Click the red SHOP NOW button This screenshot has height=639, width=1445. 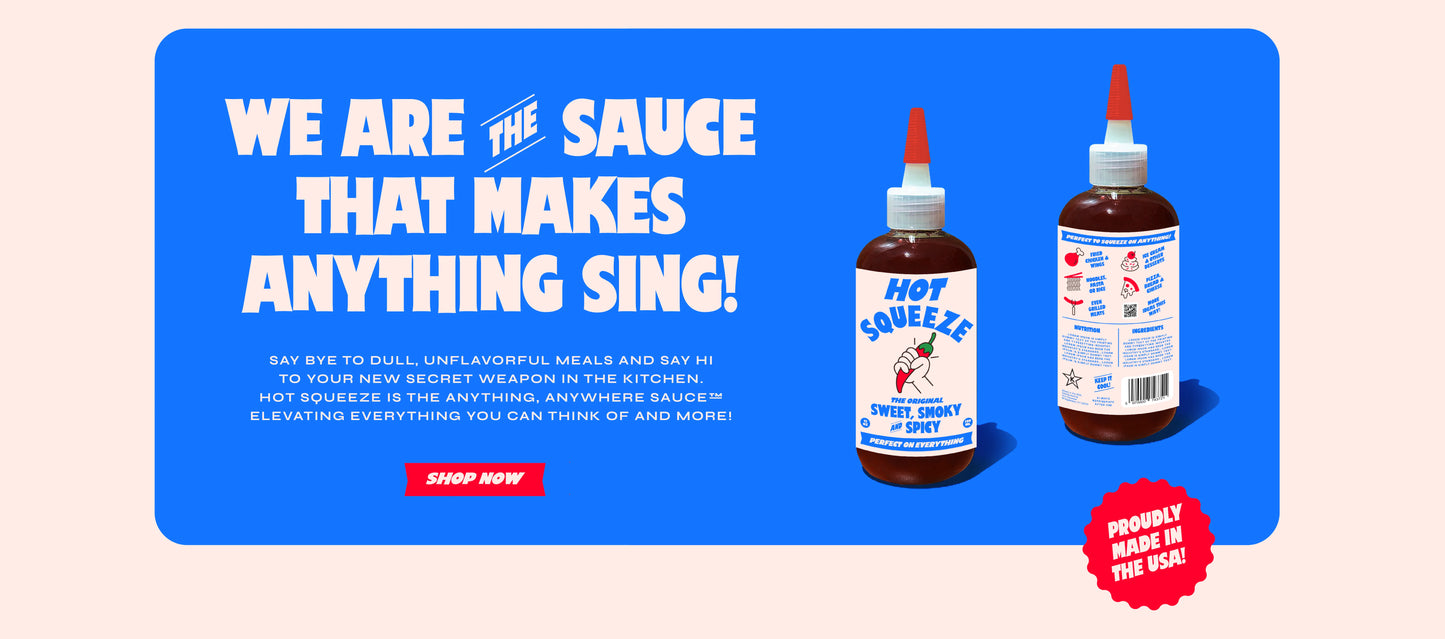tap(475, 478)
